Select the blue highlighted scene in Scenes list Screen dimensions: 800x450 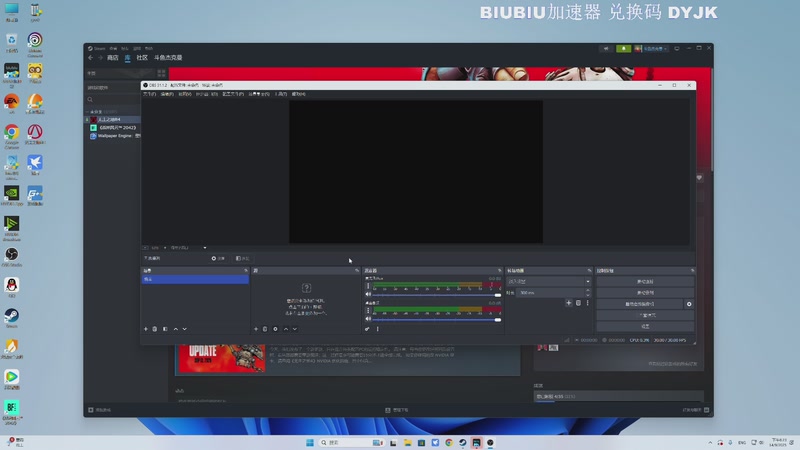195,279
